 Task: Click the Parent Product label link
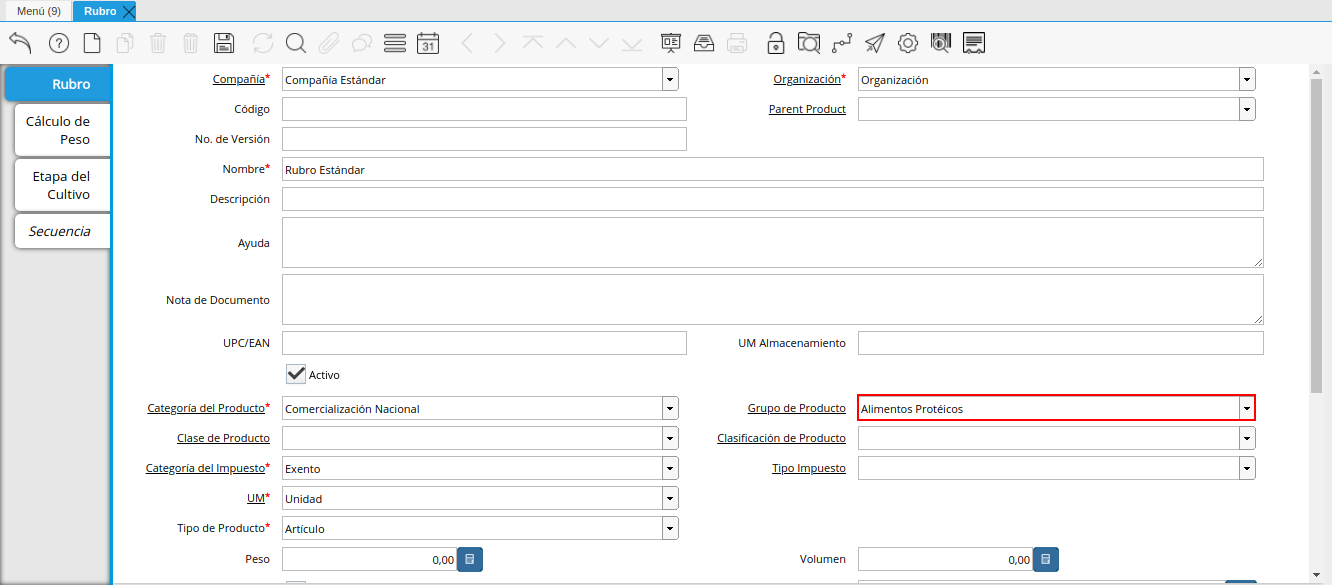807,109
